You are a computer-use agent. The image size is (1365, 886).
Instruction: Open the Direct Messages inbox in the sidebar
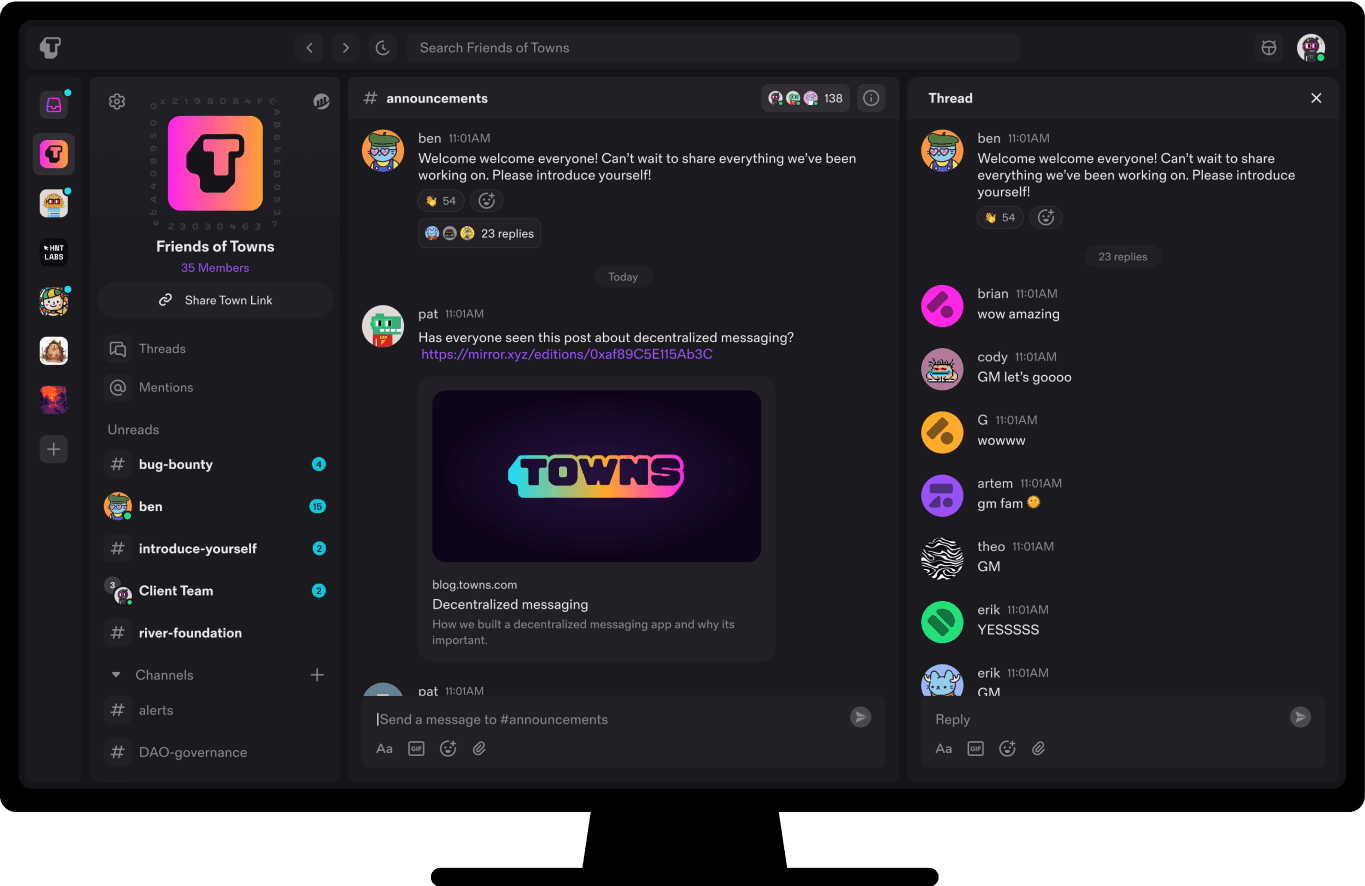[x=54, y=104]
